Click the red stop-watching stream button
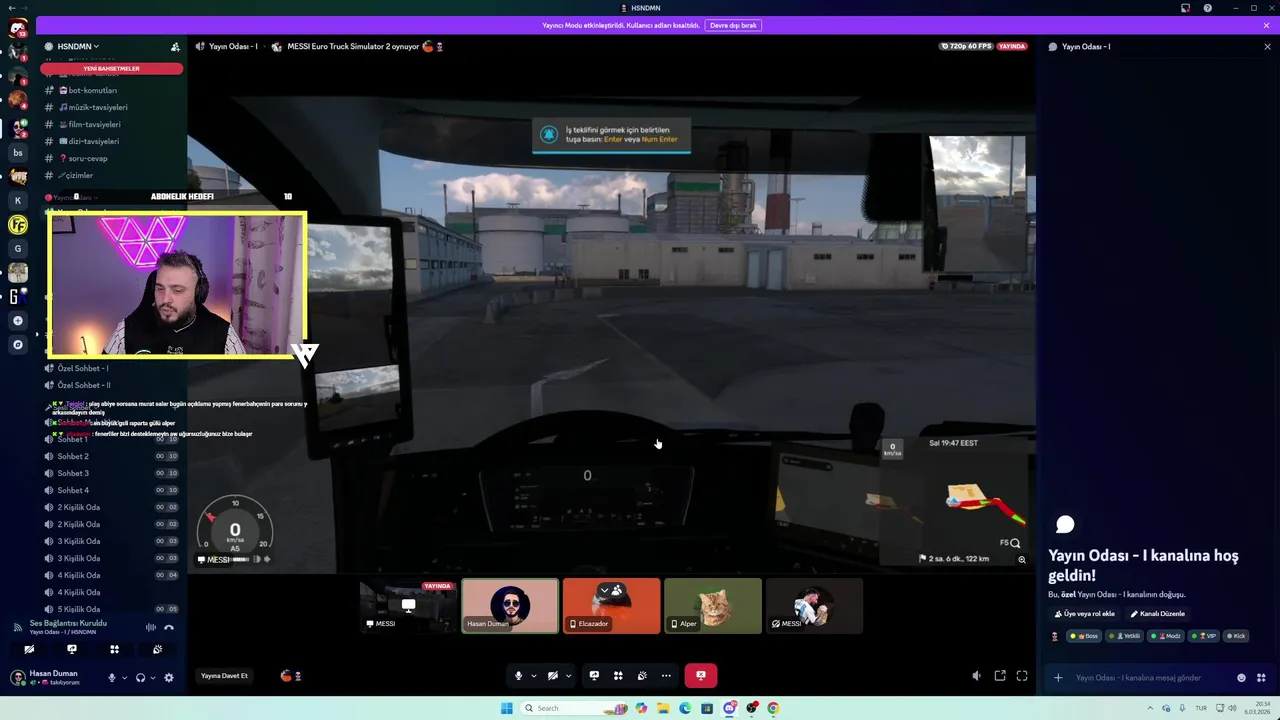Image resolution: width=1280 pixels, height=720 pixels. click(x=701, y=676)
